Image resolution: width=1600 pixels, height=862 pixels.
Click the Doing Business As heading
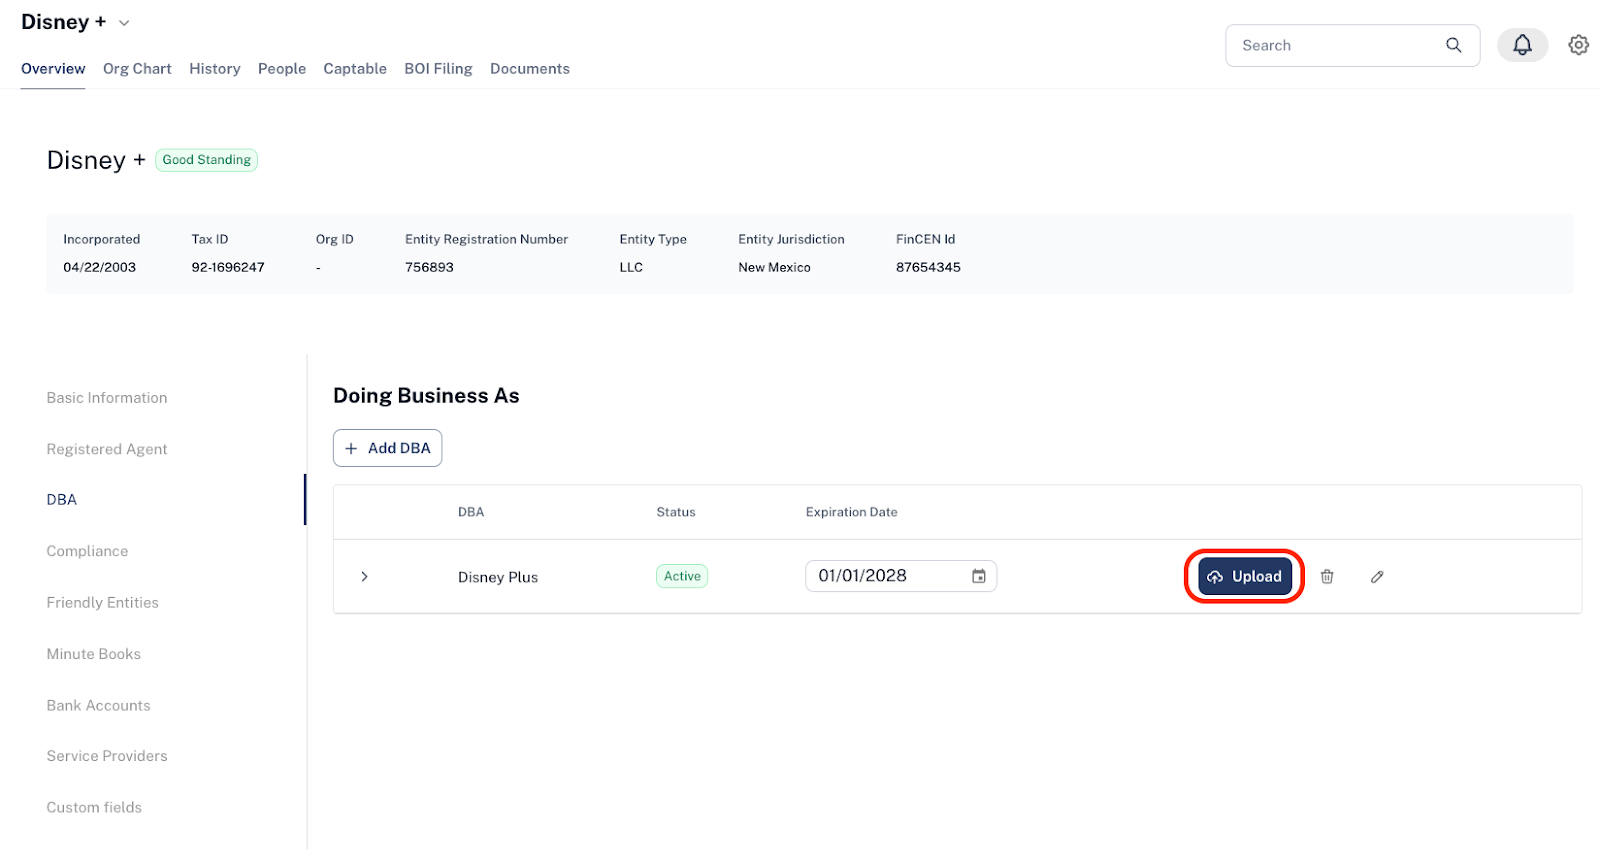(x=426, y=396)
